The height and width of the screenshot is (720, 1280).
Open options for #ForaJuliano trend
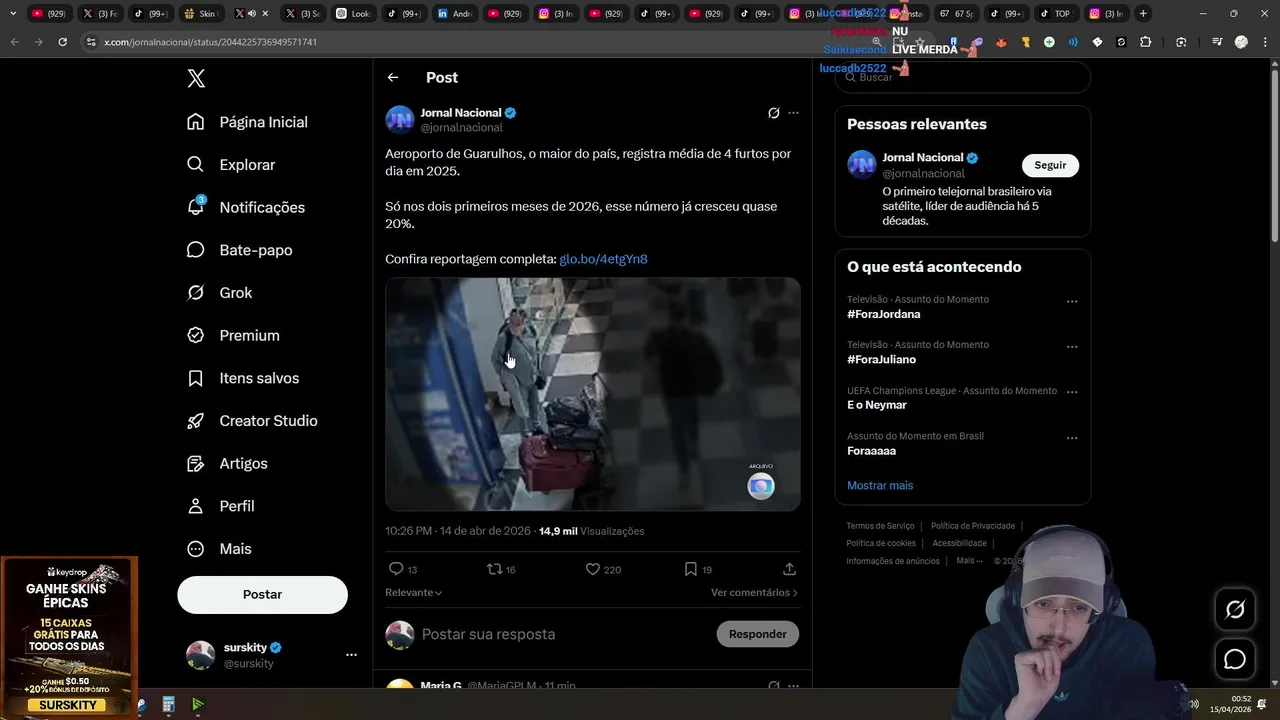(1072, 347)
